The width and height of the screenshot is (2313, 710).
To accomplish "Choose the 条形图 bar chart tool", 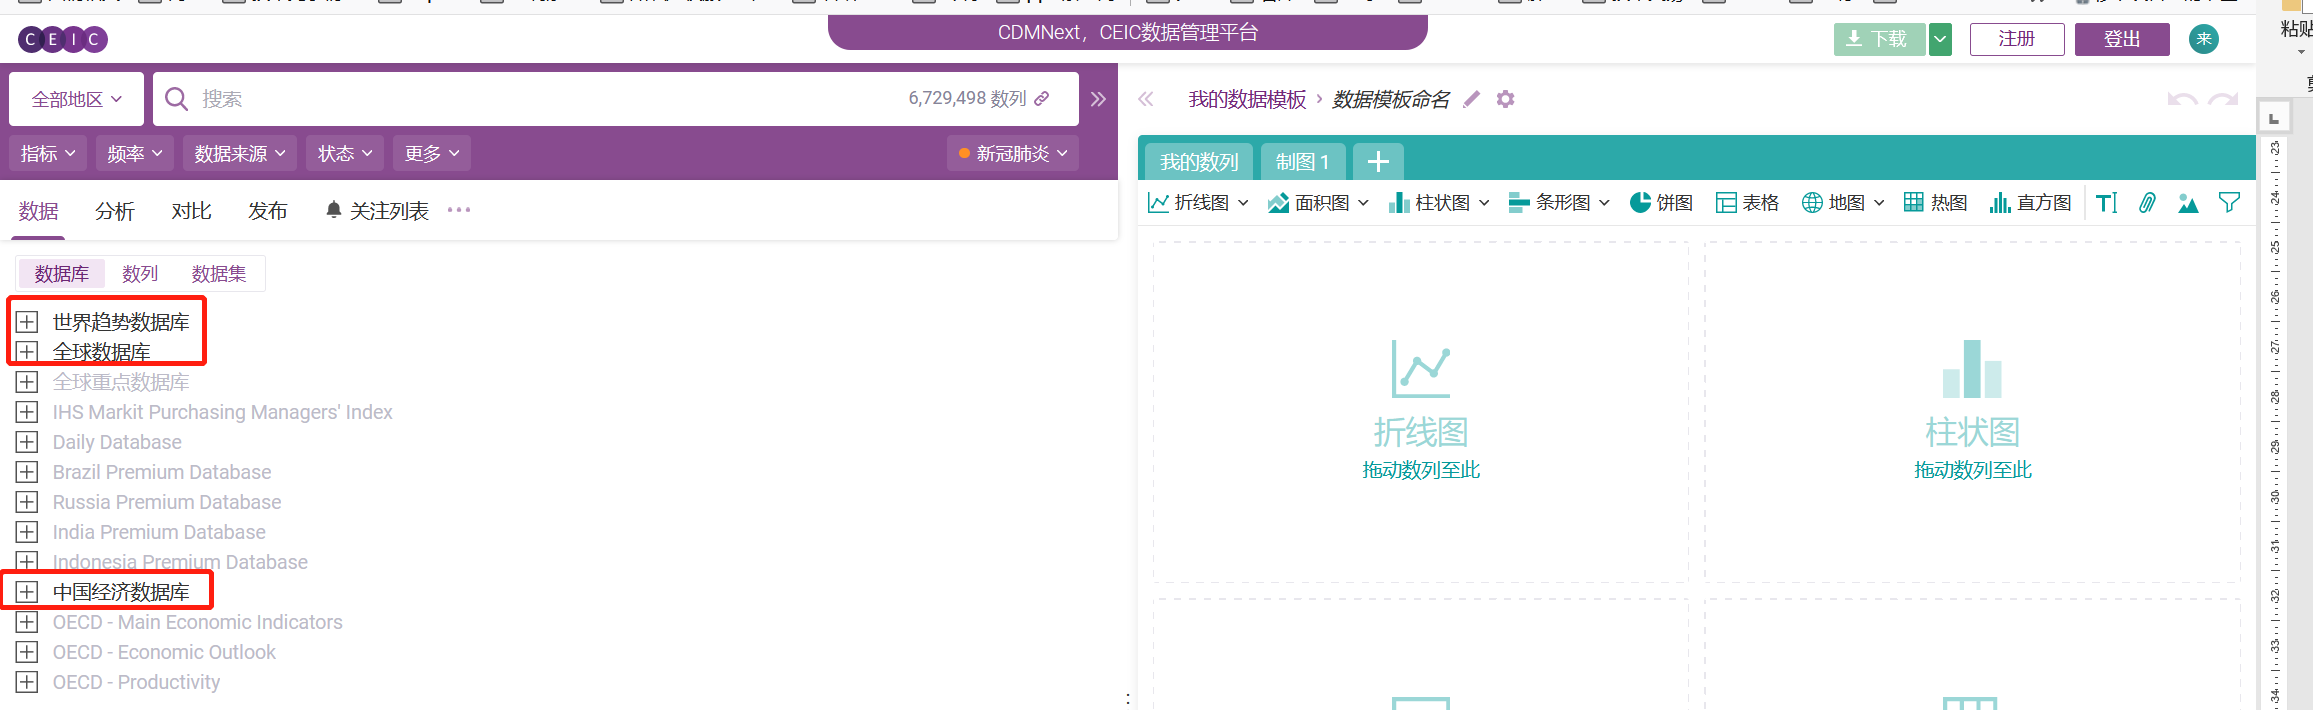I will pyautogui.click(x=1559, y=203).
